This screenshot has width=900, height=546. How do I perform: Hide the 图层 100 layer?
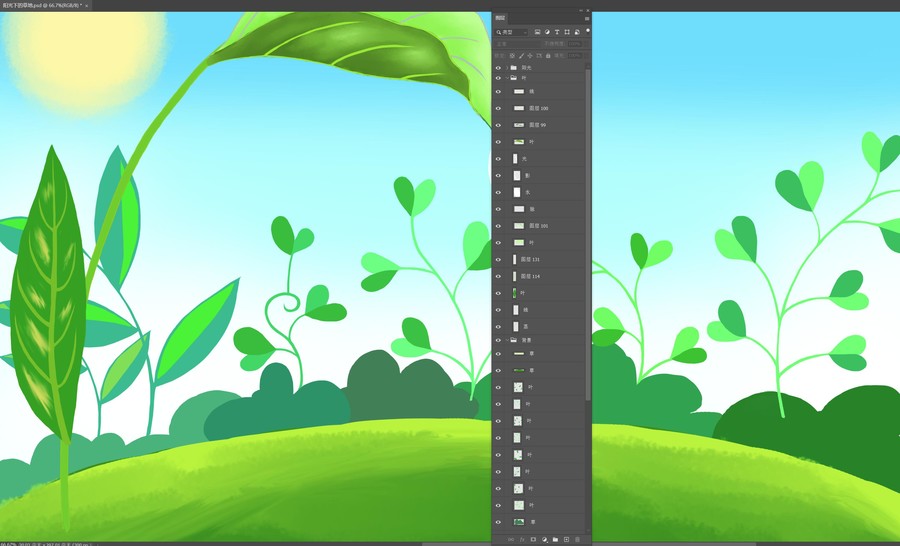[498, 108]
